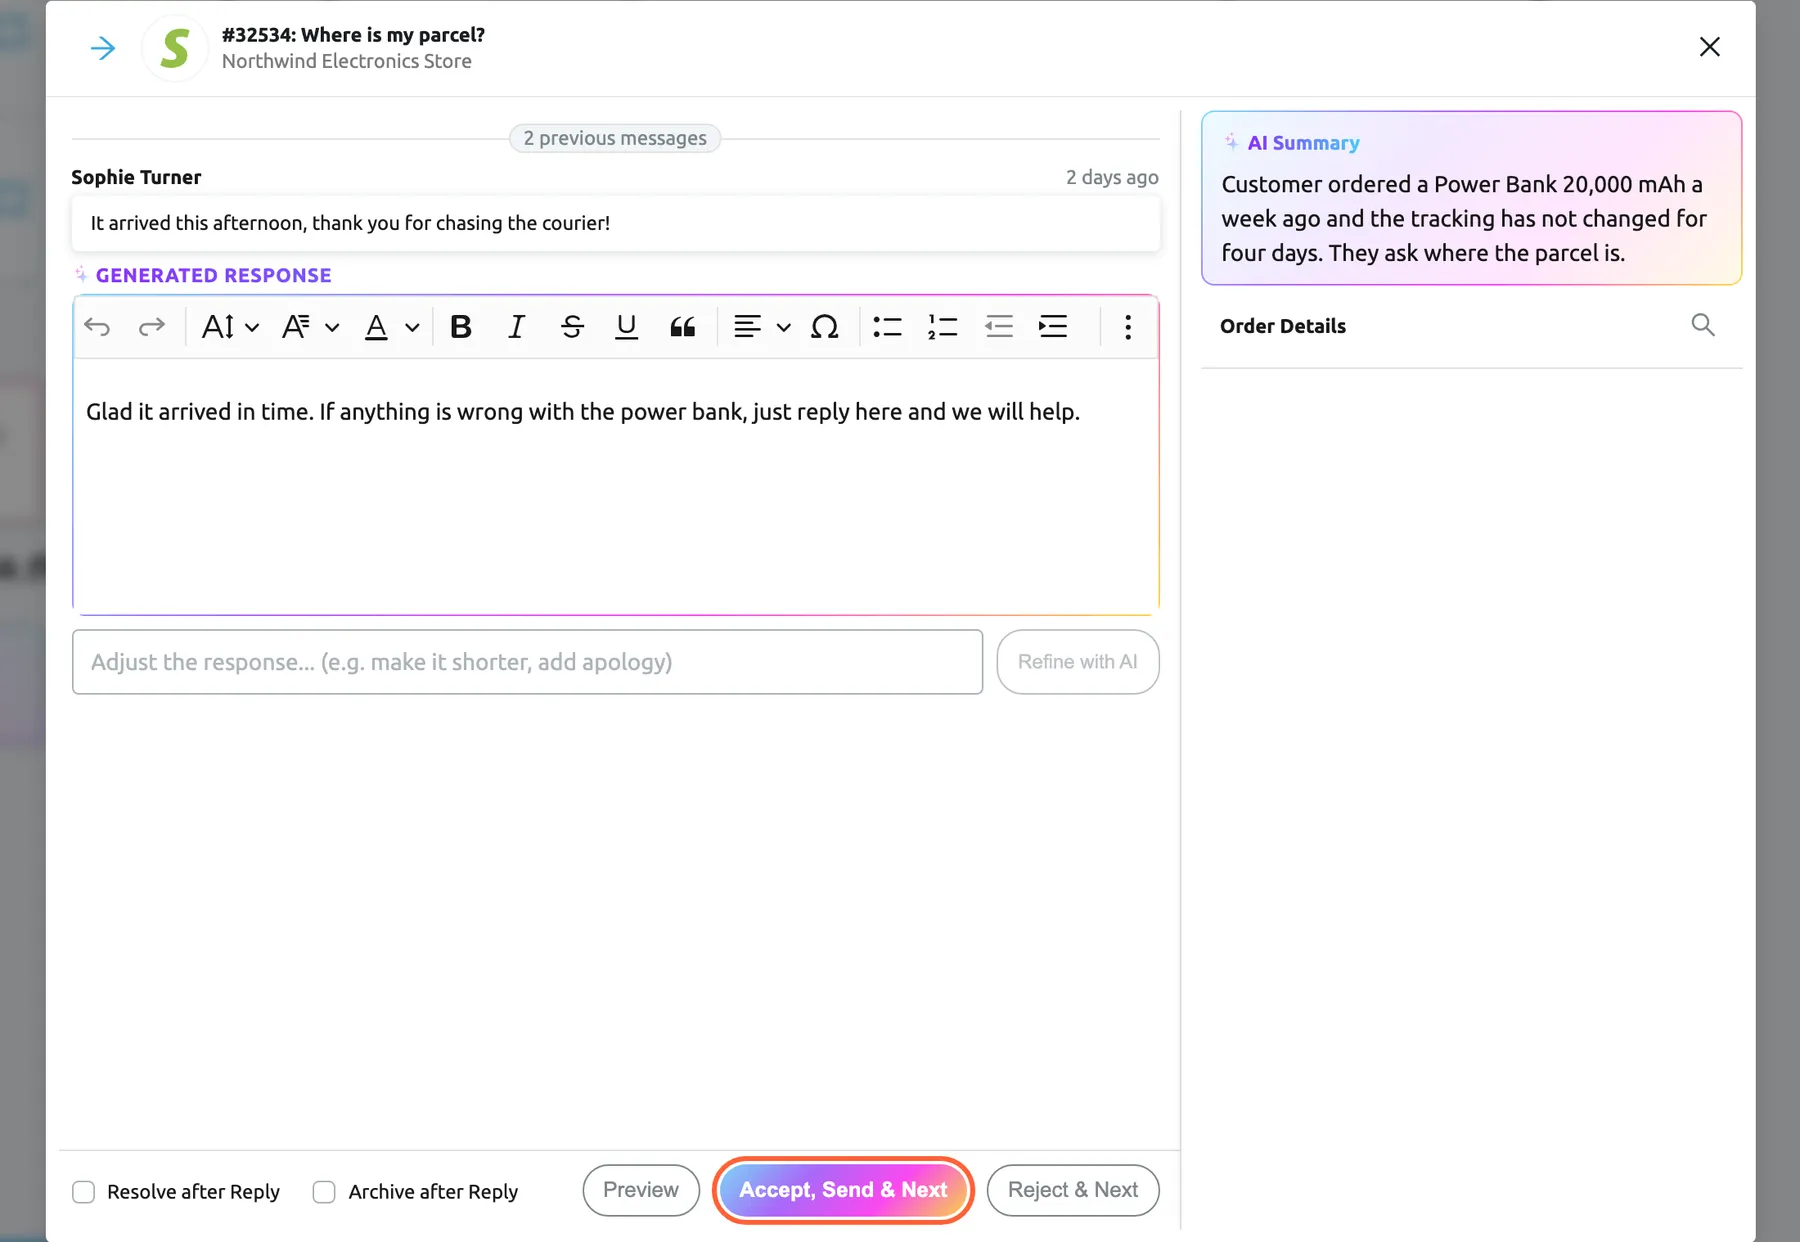Toggle bold formatting

tap(460, 327)
